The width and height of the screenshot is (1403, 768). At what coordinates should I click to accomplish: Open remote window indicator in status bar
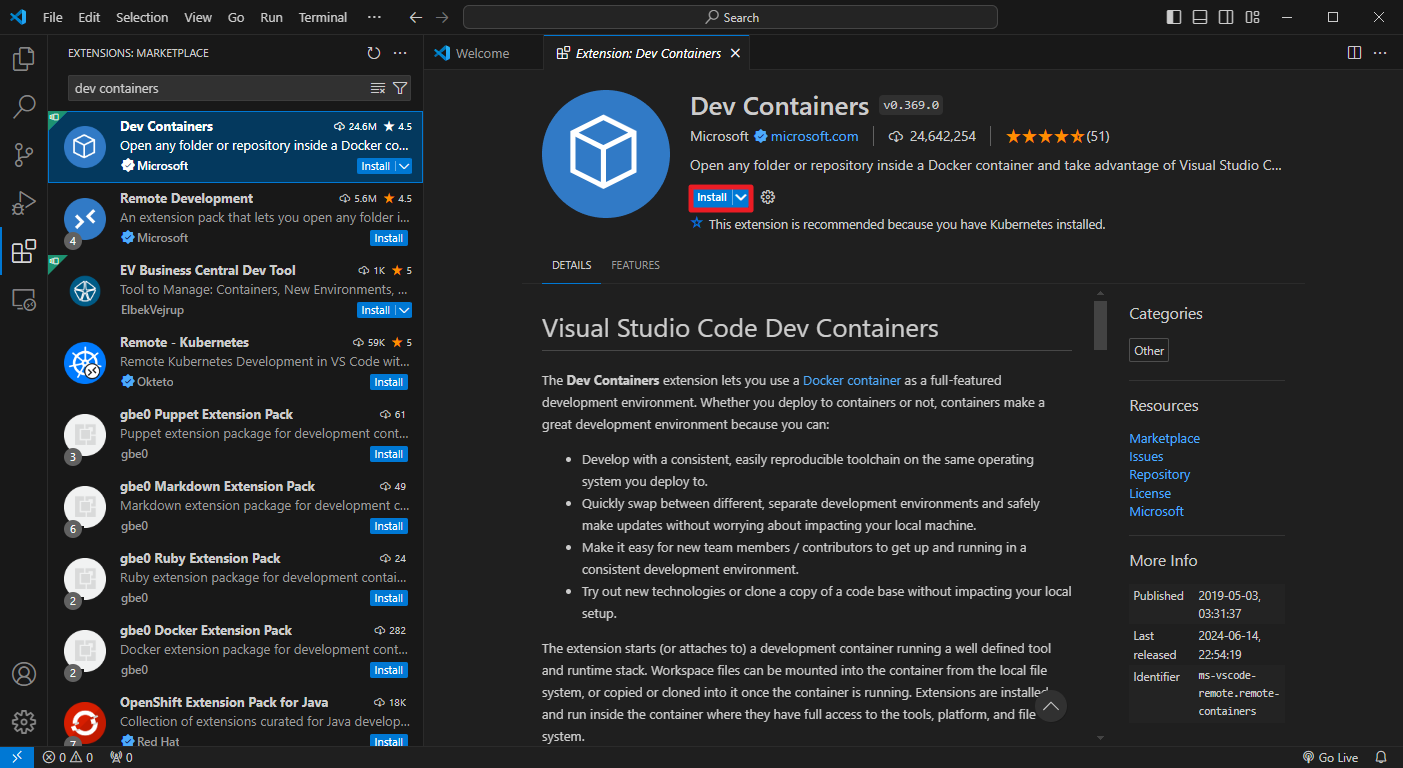click(x=18, y=757)
